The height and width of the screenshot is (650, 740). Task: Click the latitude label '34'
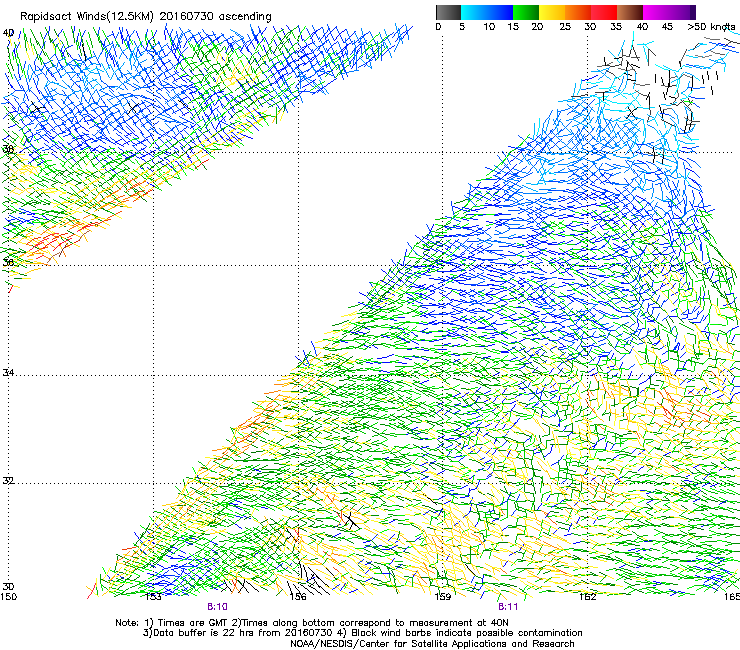click(8, 373)
